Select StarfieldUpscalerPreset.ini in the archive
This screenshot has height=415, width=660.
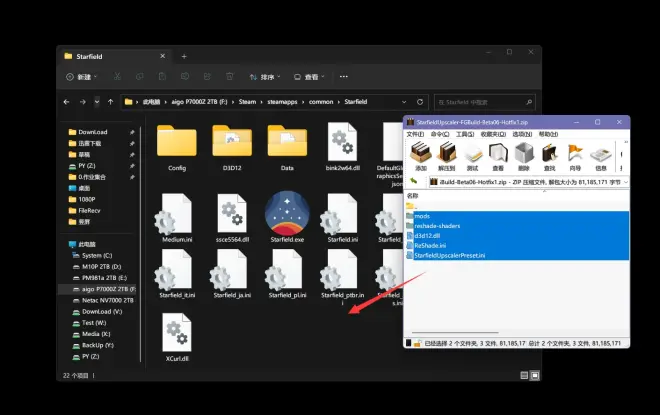point(517,255)
